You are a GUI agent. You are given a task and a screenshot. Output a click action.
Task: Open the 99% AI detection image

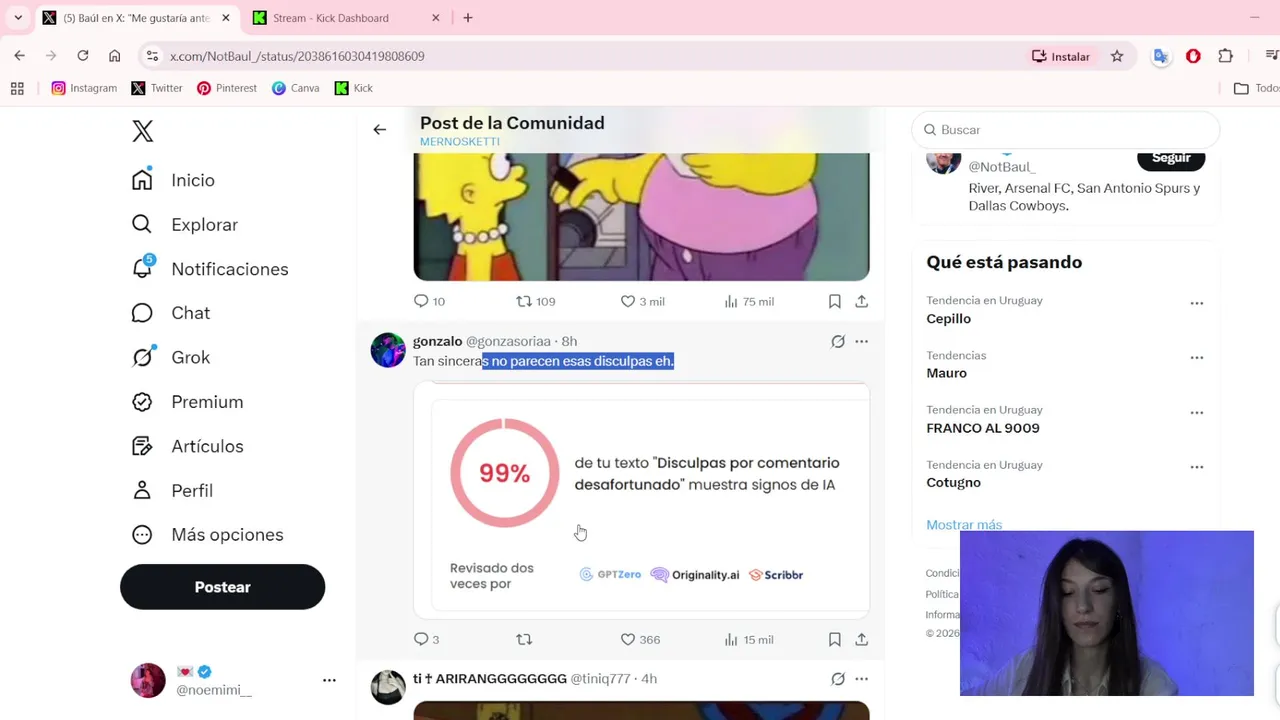click(x=641, y=500)
